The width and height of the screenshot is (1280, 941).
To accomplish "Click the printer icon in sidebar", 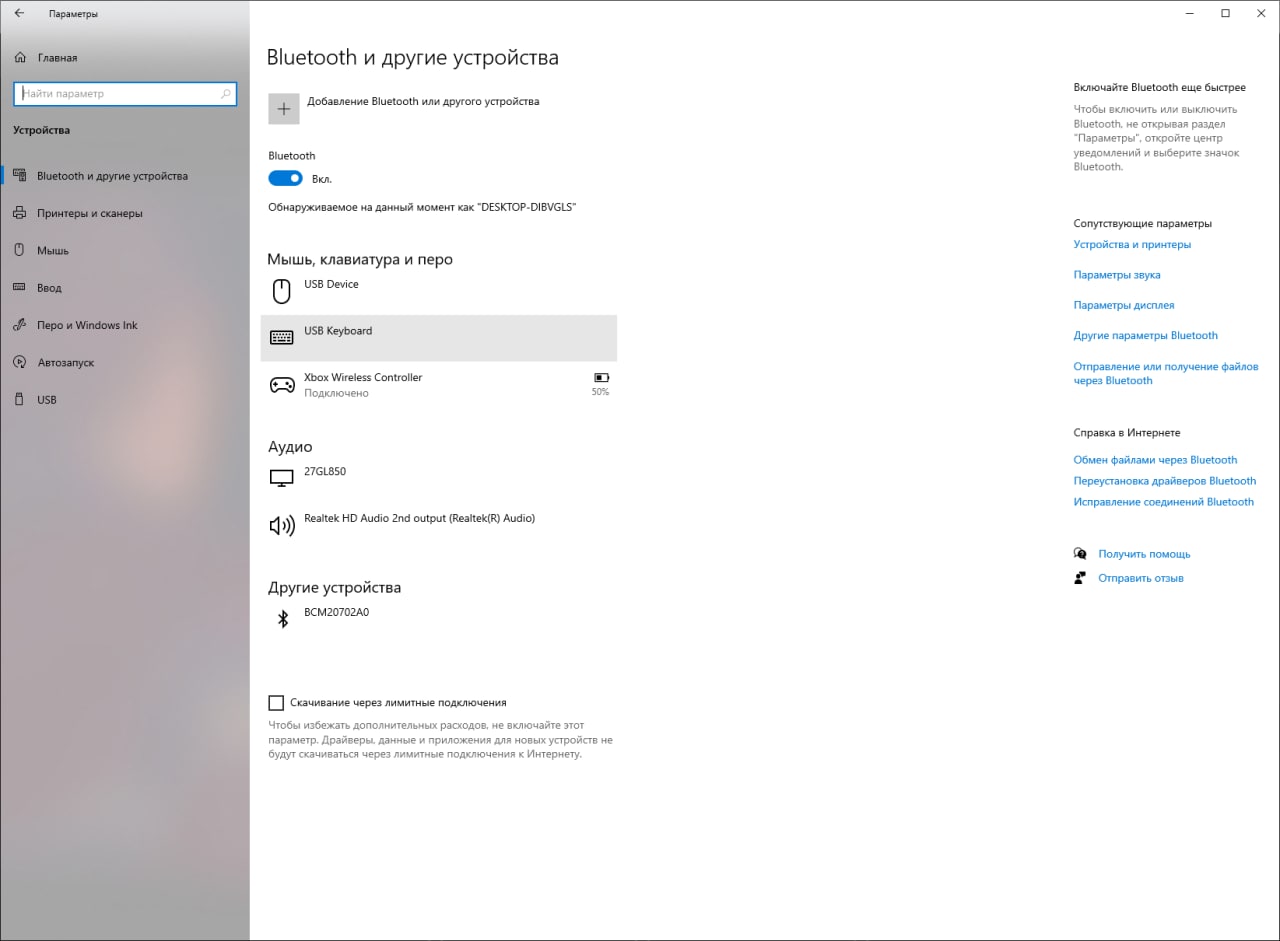I will click(x=19, y=213).
